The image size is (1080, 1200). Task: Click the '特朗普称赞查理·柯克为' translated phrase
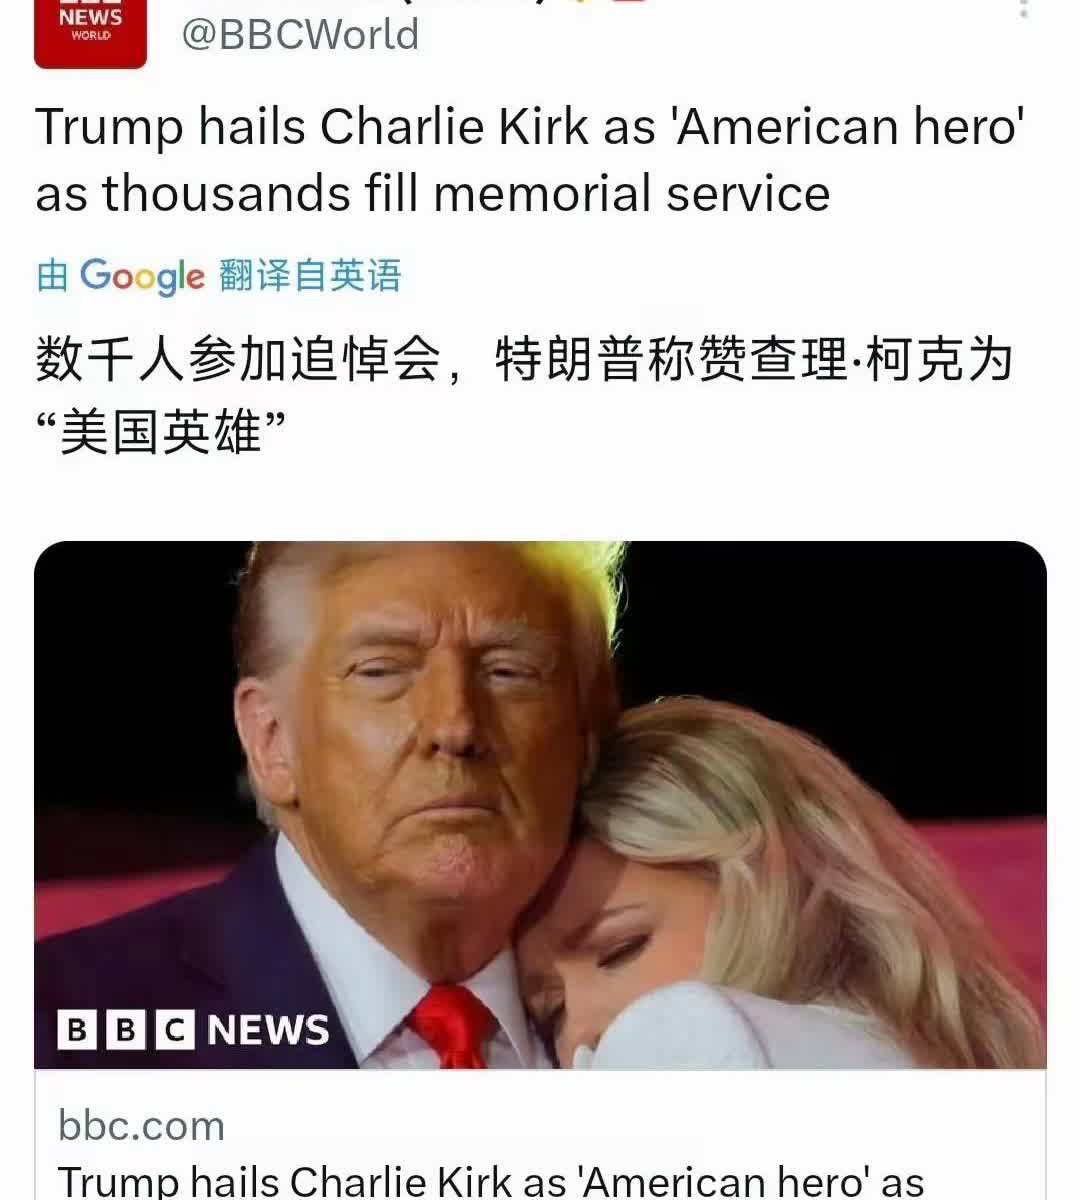[754, 359]
